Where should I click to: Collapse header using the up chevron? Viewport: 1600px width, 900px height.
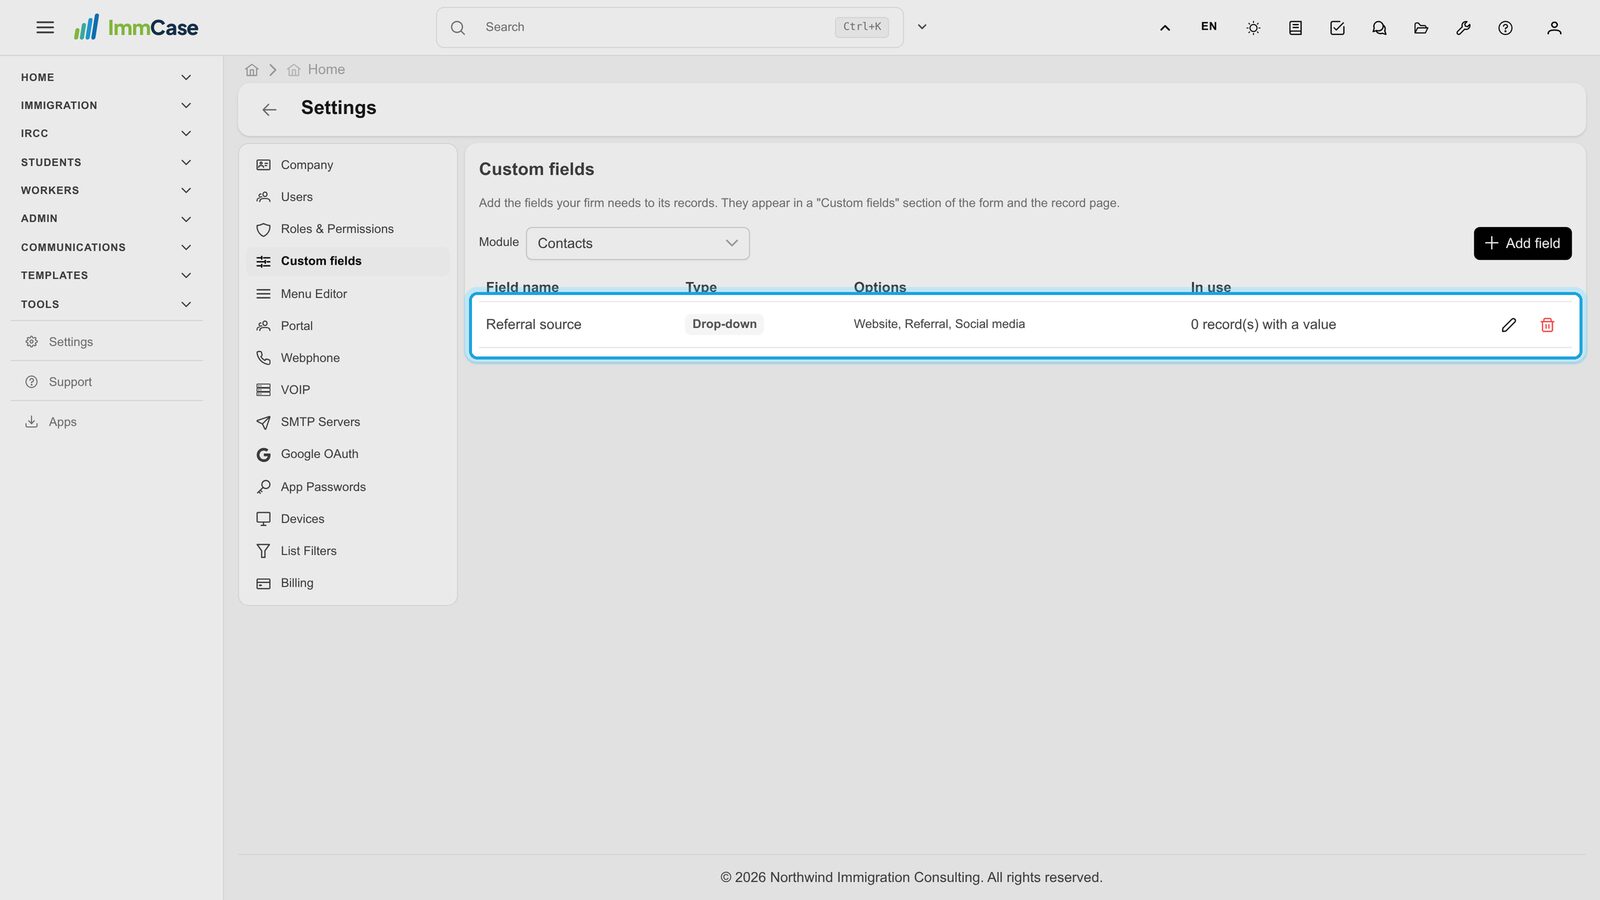pos(1165,28)
